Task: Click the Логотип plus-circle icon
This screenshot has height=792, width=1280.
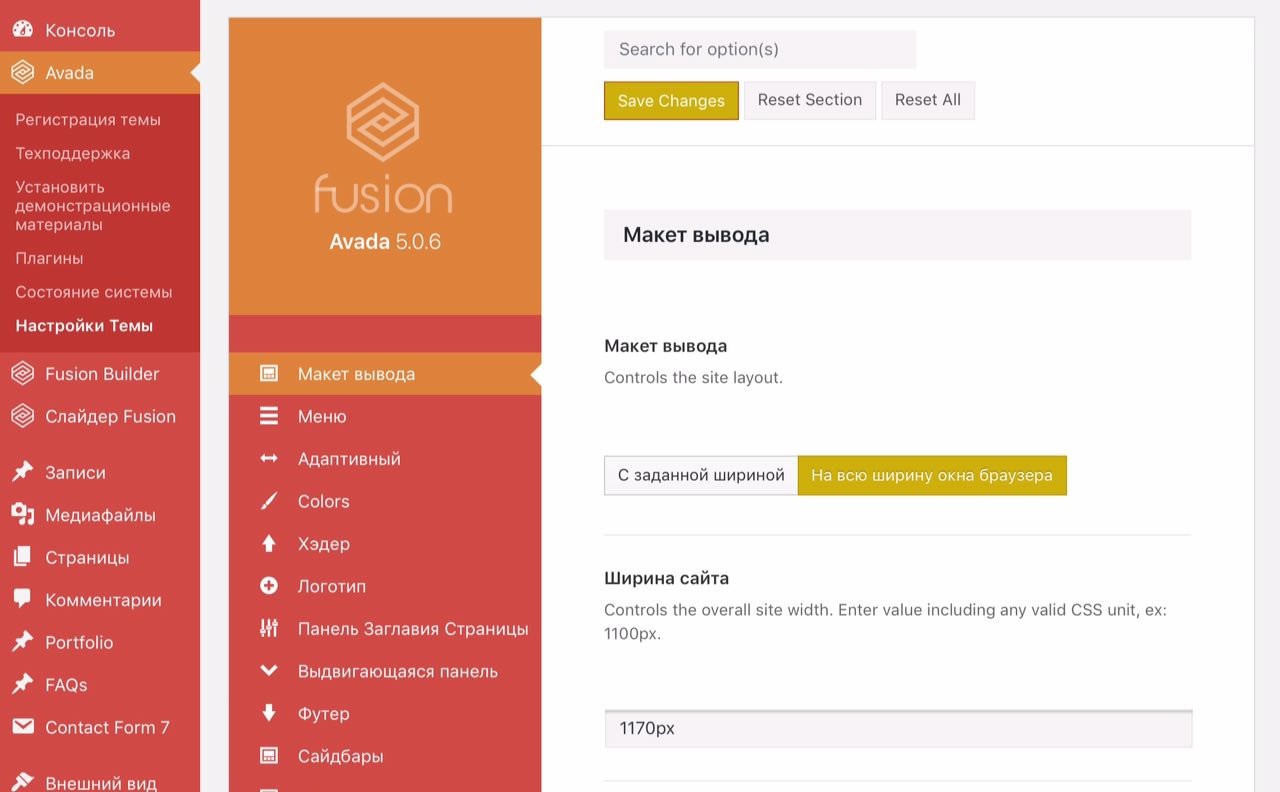Action: tap(269, 586)
